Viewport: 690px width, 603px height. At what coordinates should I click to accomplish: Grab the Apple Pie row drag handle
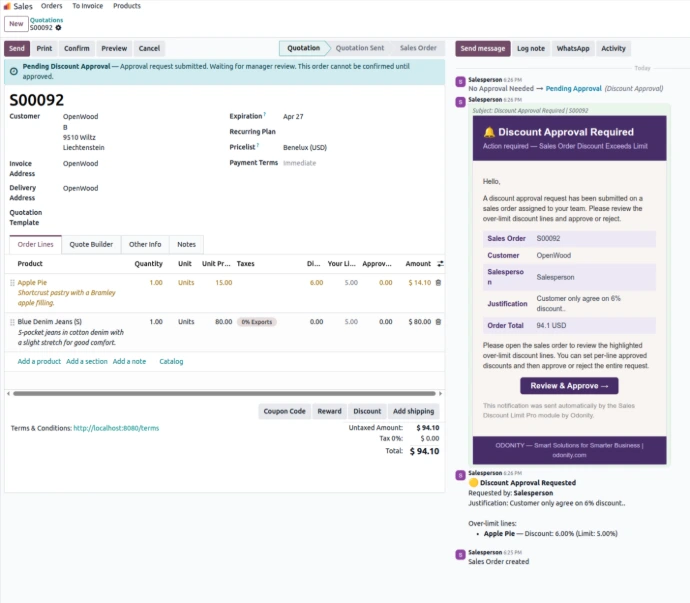tap(11, 283)
